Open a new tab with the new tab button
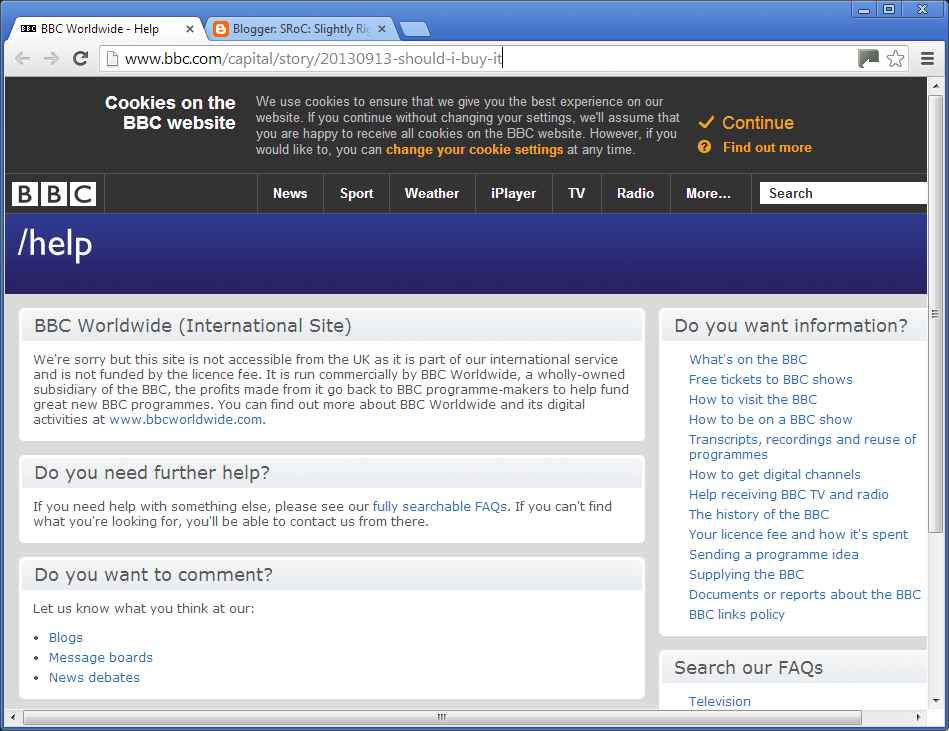Screen dimensions: 949x731 click(415, 29)
